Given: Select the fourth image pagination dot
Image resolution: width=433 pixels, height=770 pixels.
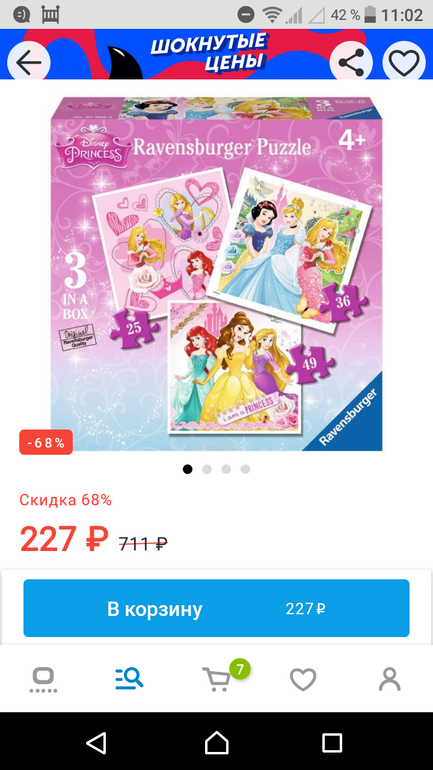Looking at the screenshot, I should [245, 469].
